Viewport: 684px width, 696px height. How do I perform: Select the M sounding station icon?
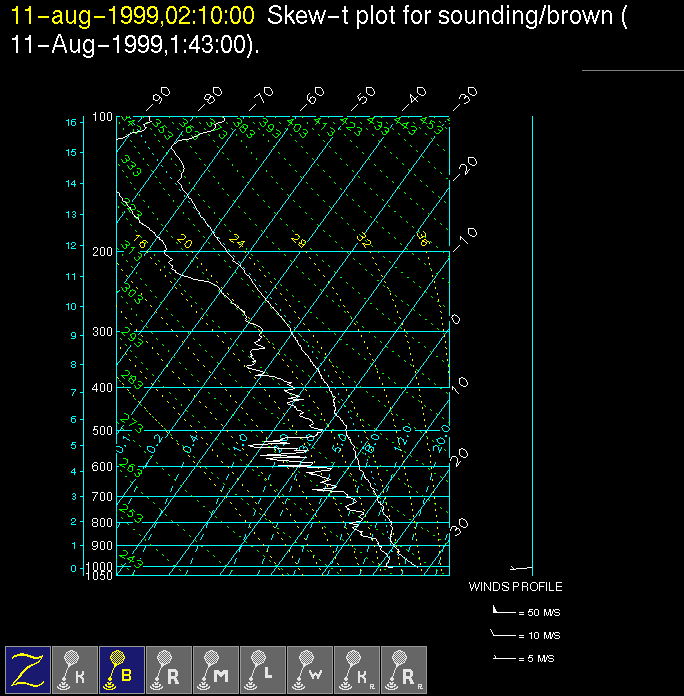tap(216, 669)
